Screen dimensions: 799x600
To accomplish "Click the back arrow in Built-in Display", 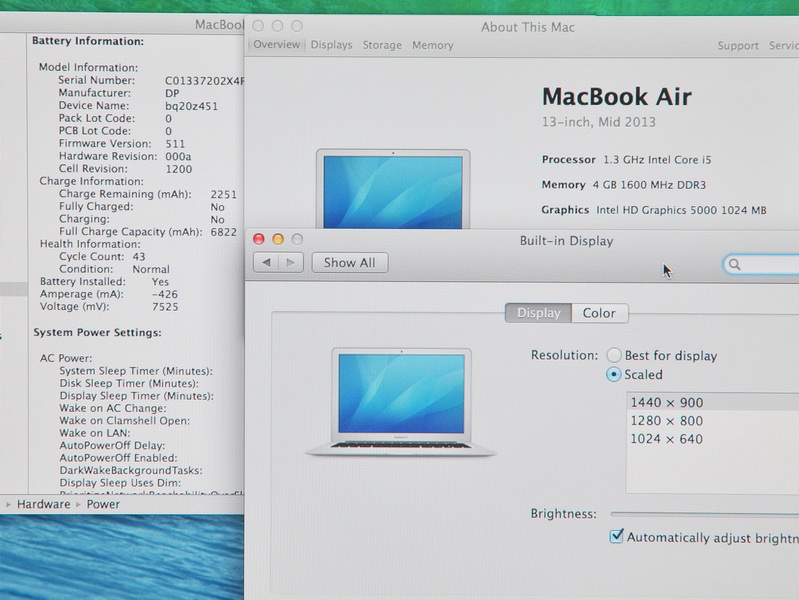I will [266, 263].
